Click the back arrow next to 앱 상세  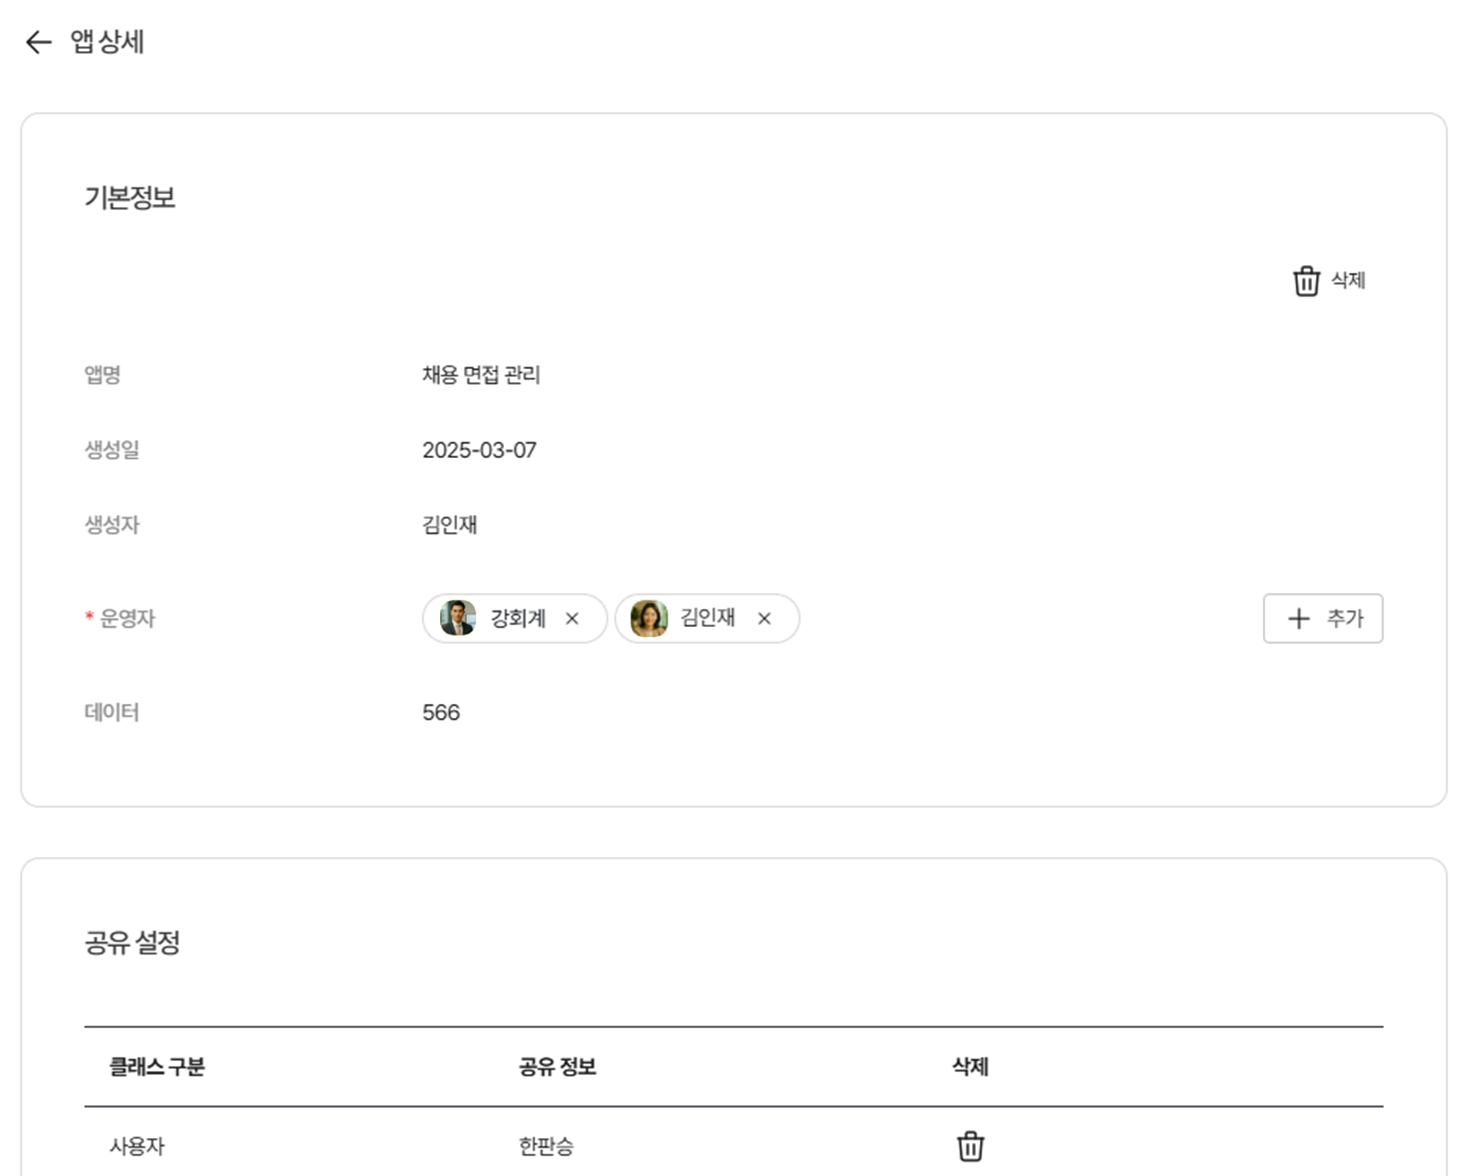click(x=38, y=42)
